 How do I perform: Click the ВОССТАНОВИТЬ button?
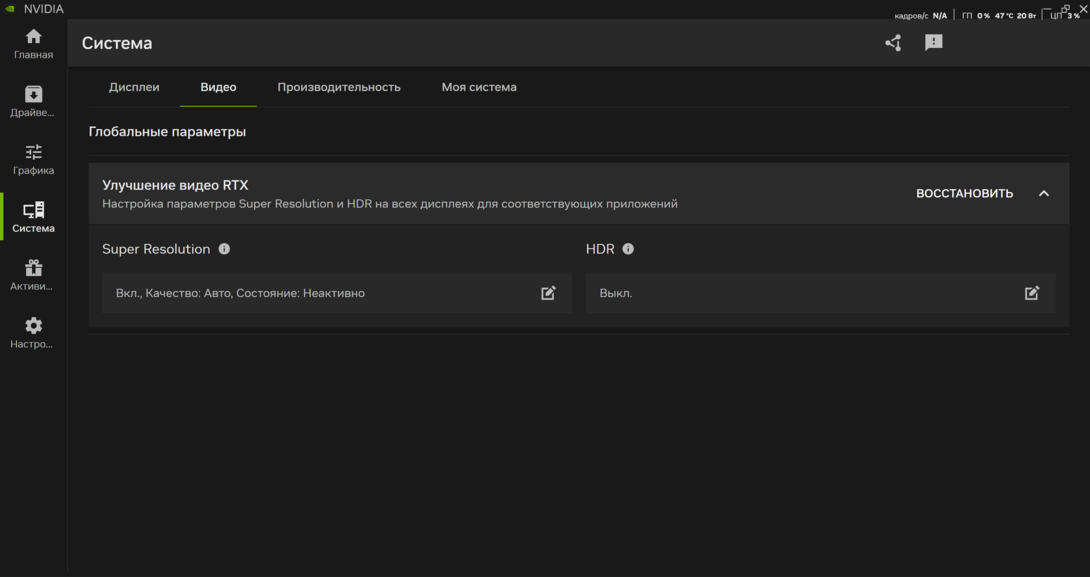(964, 194)
